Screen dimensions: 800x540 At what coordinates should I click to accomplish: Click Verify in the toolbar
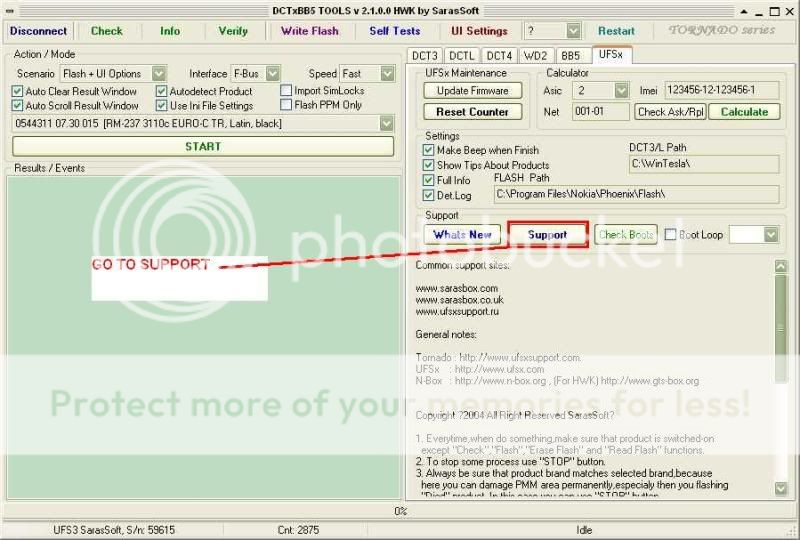[233, 31]
